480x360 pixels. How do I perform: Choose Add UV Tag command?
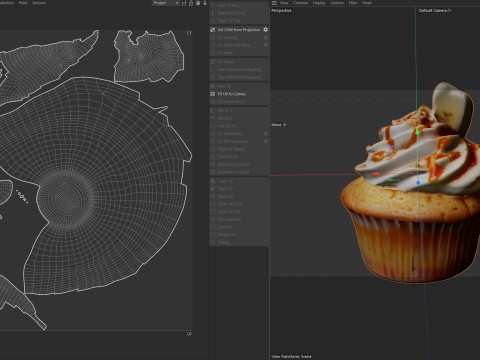coord(228,6)
